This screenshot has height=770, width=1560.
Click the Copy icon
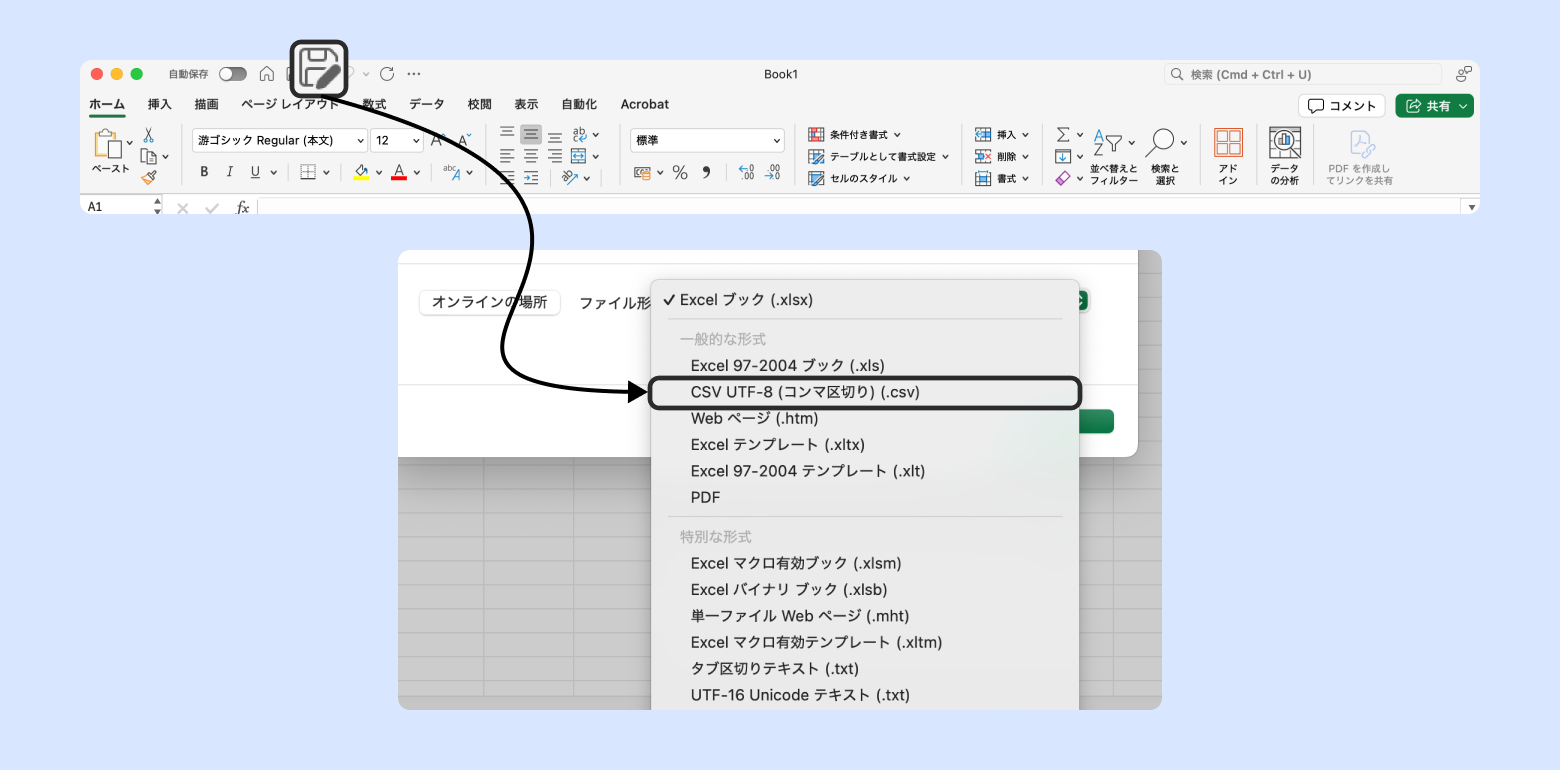click(149, 156)
